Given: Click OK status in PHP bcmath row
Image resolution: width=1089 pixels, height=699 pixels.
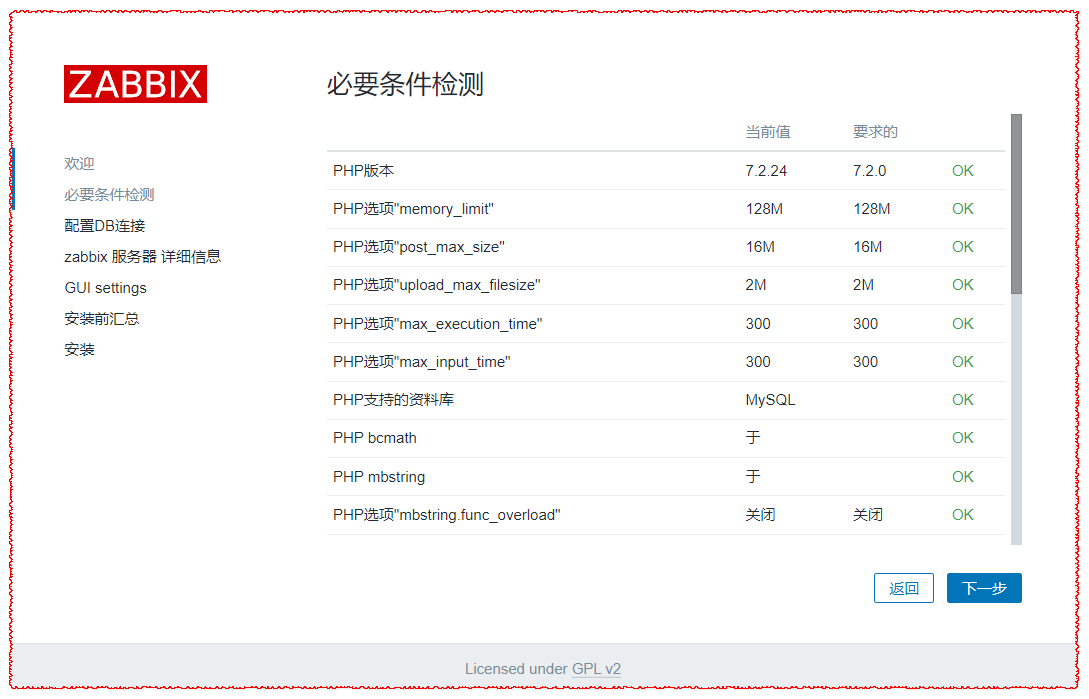Looking at the screenshot, I should tap(963, 438).
